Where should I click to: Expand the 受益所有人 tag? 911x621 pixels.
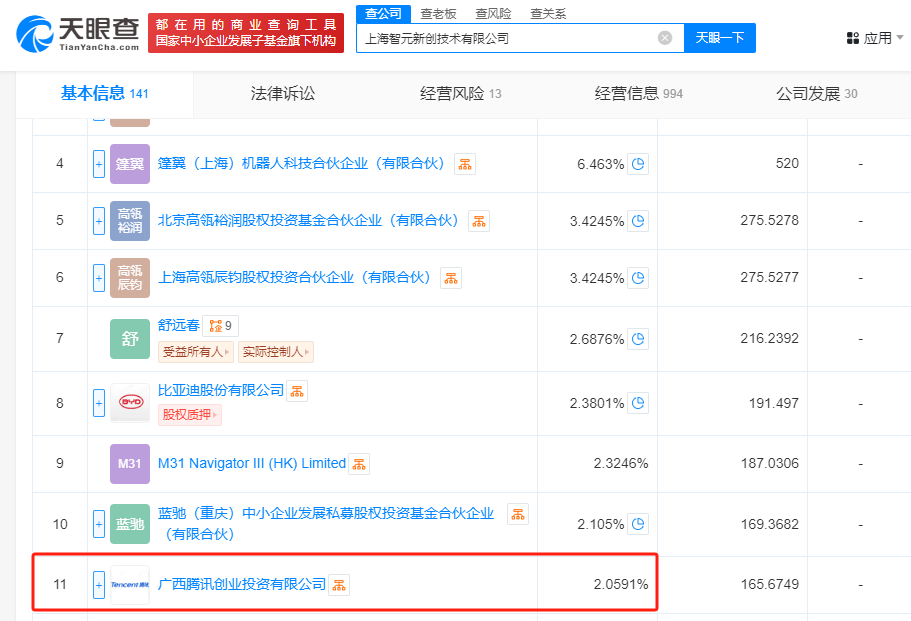coord(196,351)
